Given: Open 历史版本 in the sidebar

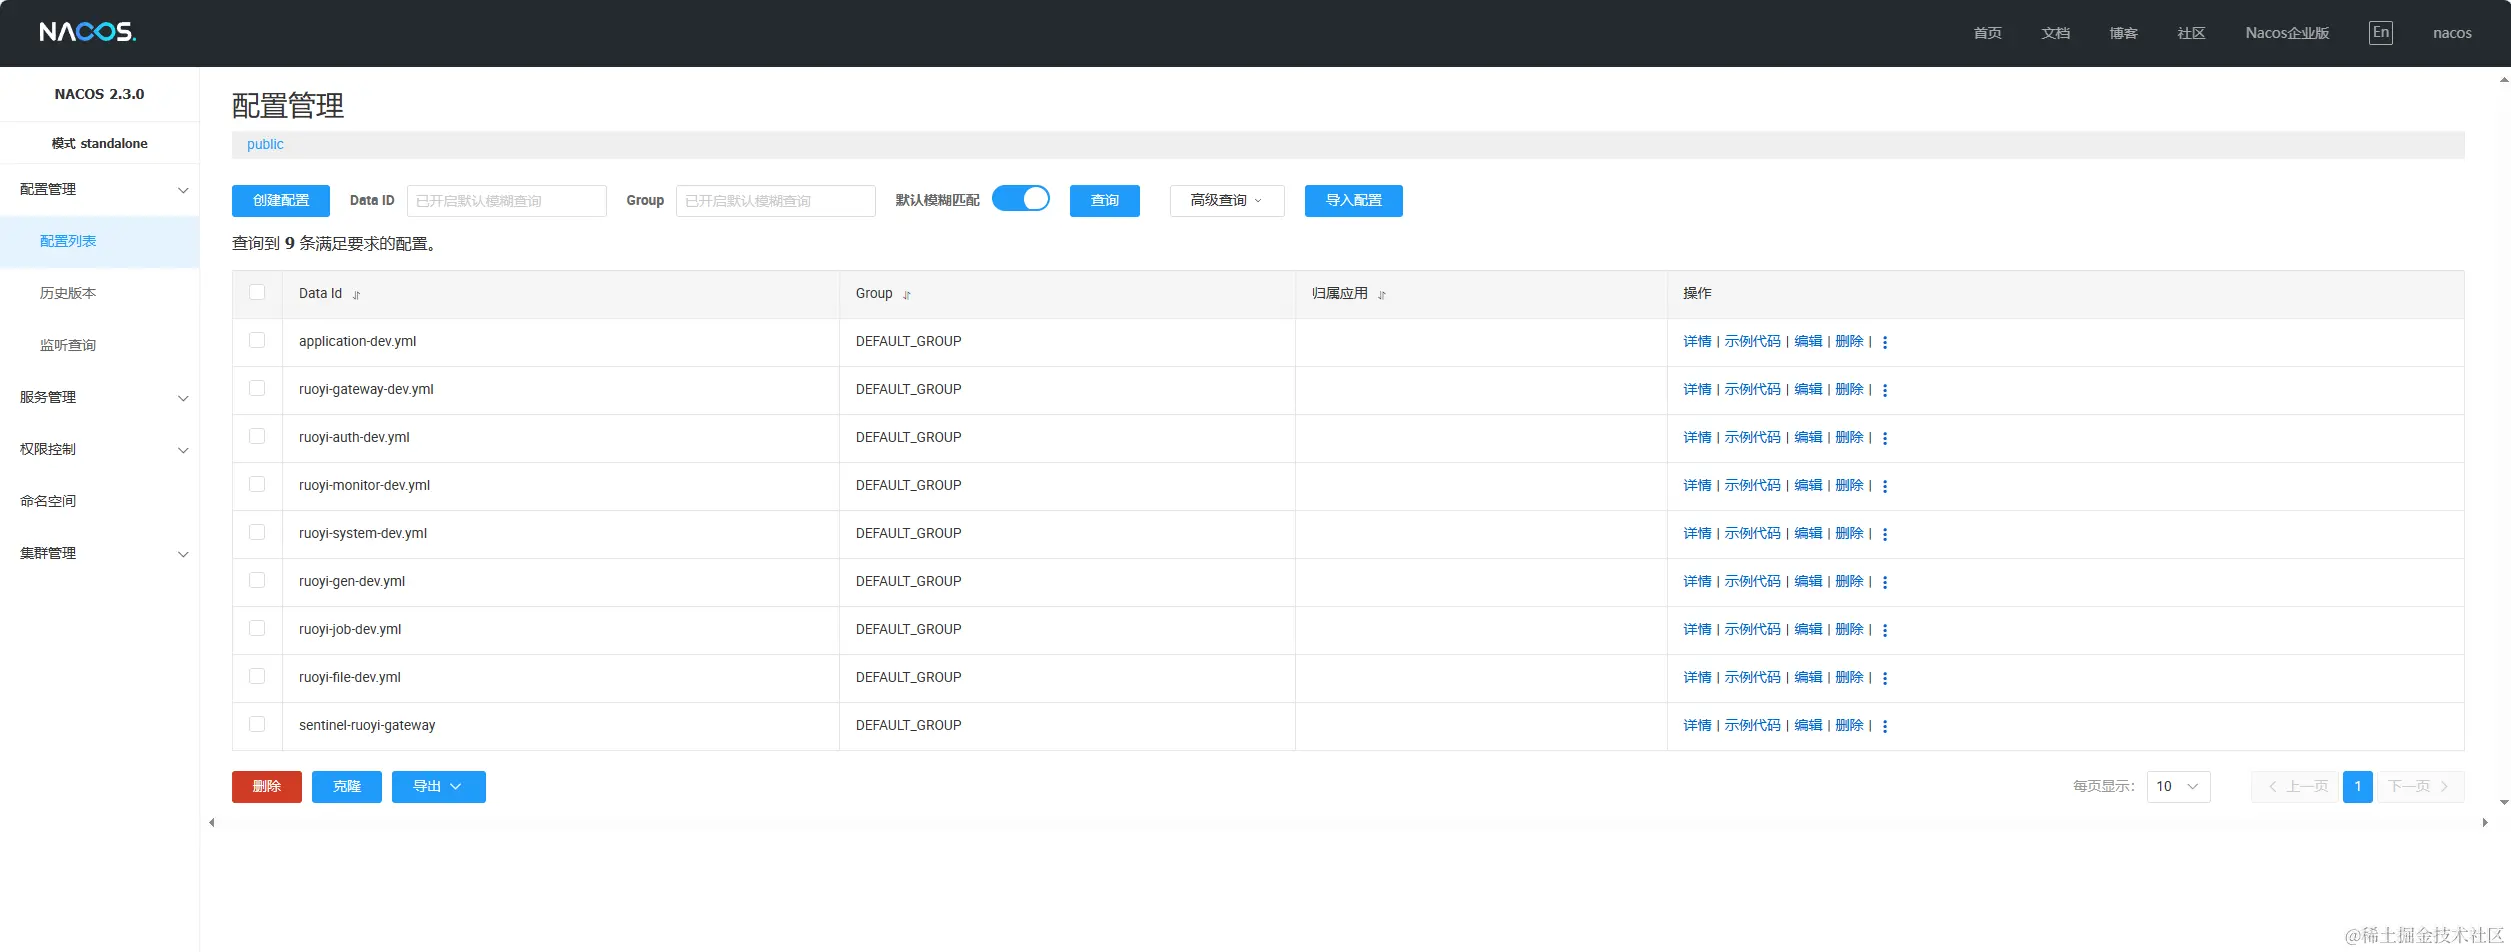Looking at the screenshot, I should coord(100,294).
